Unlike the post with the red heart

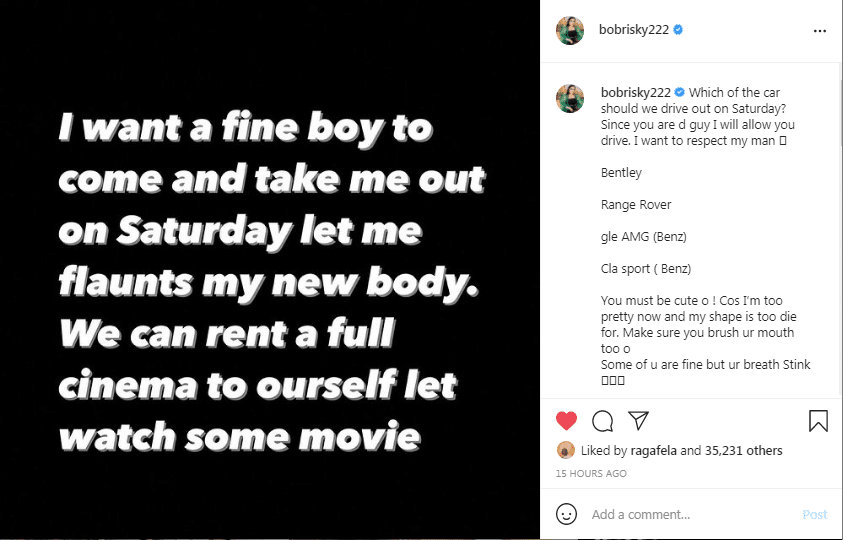(x=567, y=421)
